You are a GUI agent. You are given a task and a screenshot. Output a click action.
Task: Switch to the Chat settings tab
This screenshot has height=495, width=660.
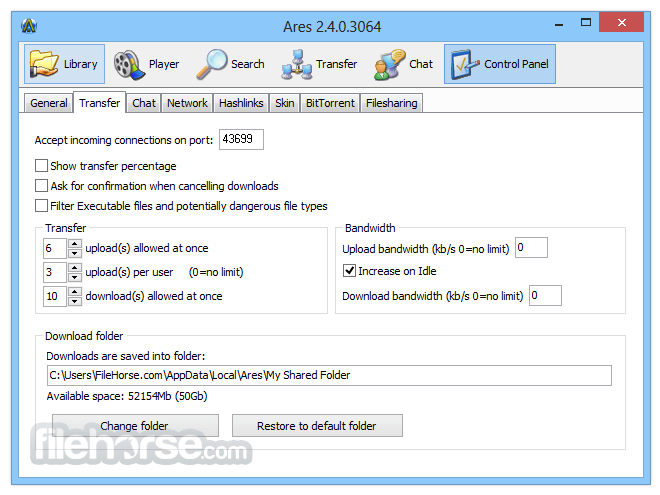point(144,103)
